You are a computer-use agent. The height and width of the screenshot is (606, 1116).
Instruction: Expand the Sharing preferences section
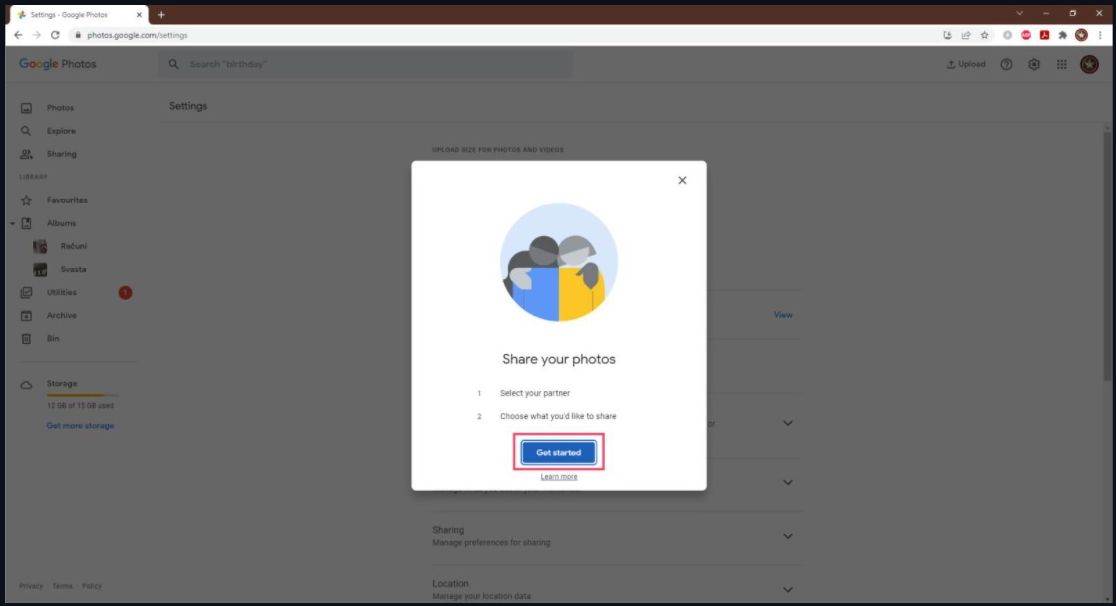pyautogui.click(x=787, y=535)
